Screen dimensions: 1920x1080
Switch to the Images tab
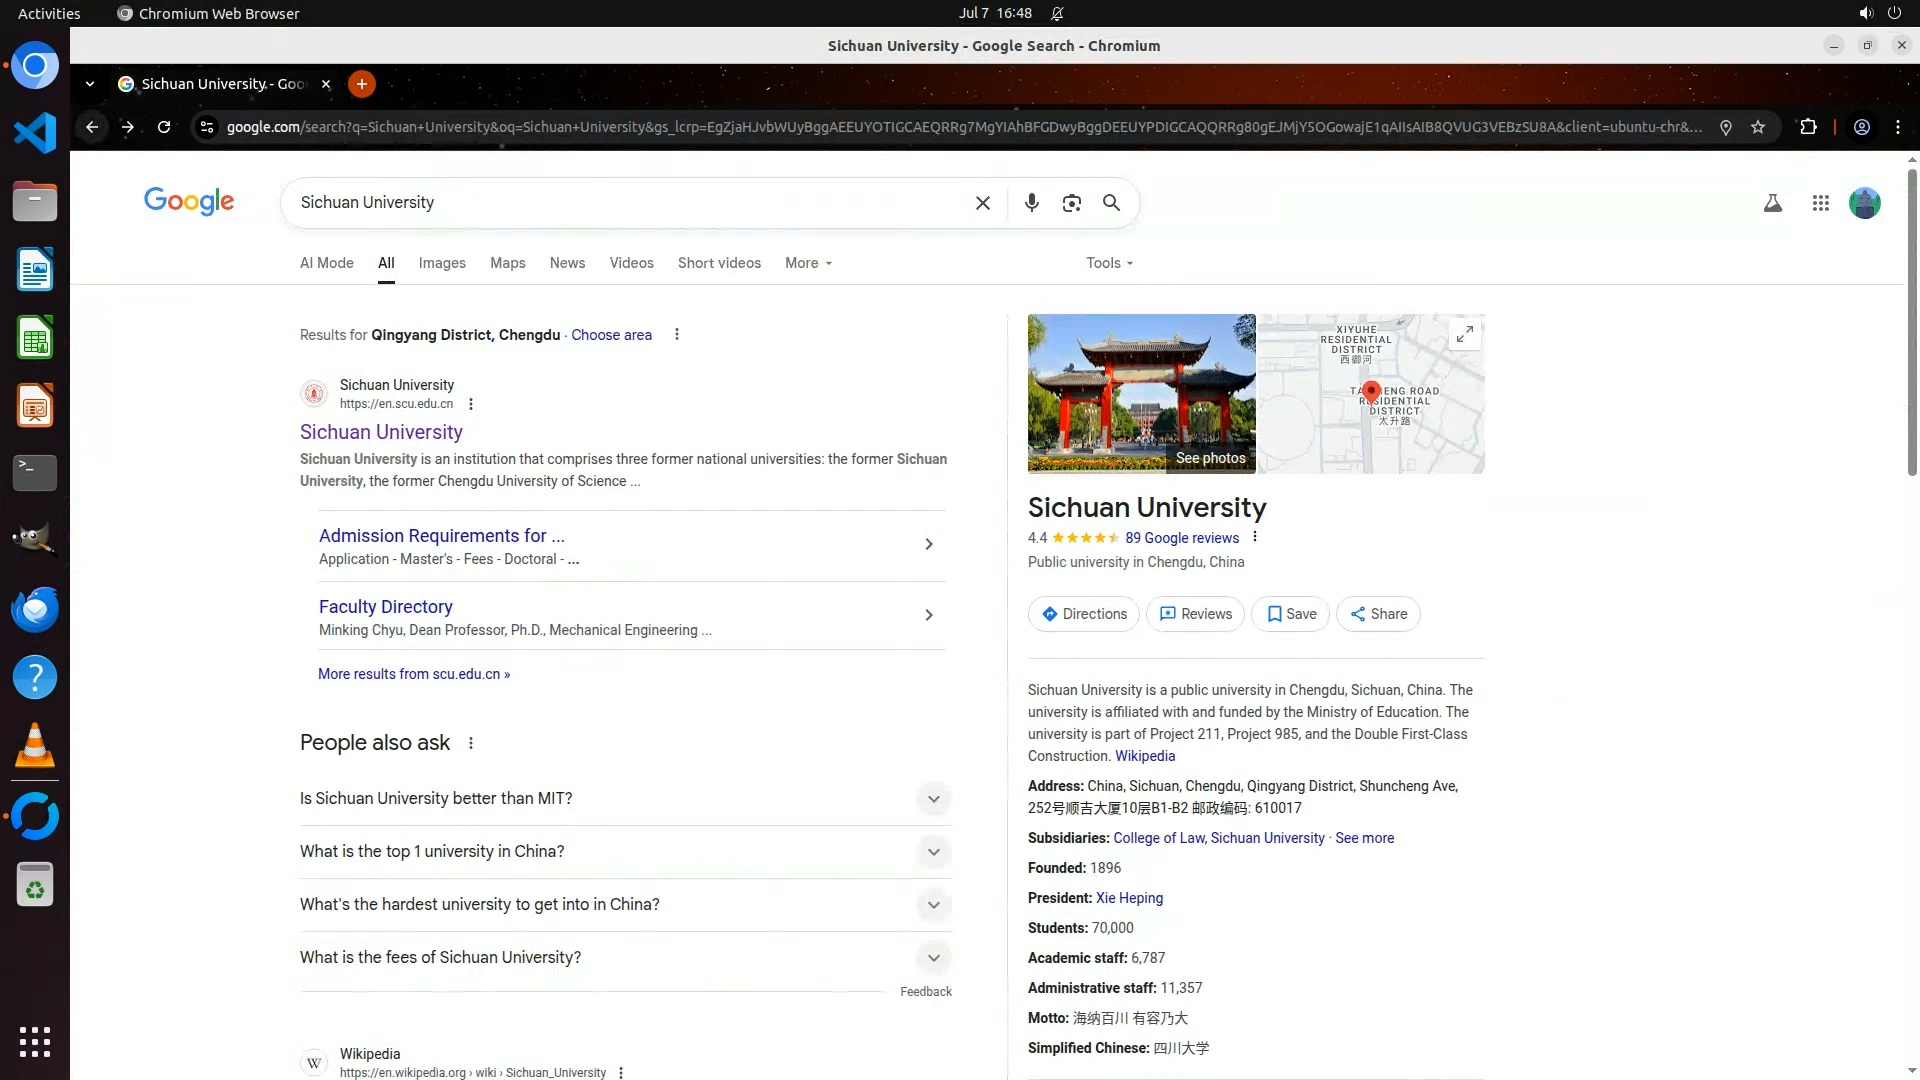(442, 263)
